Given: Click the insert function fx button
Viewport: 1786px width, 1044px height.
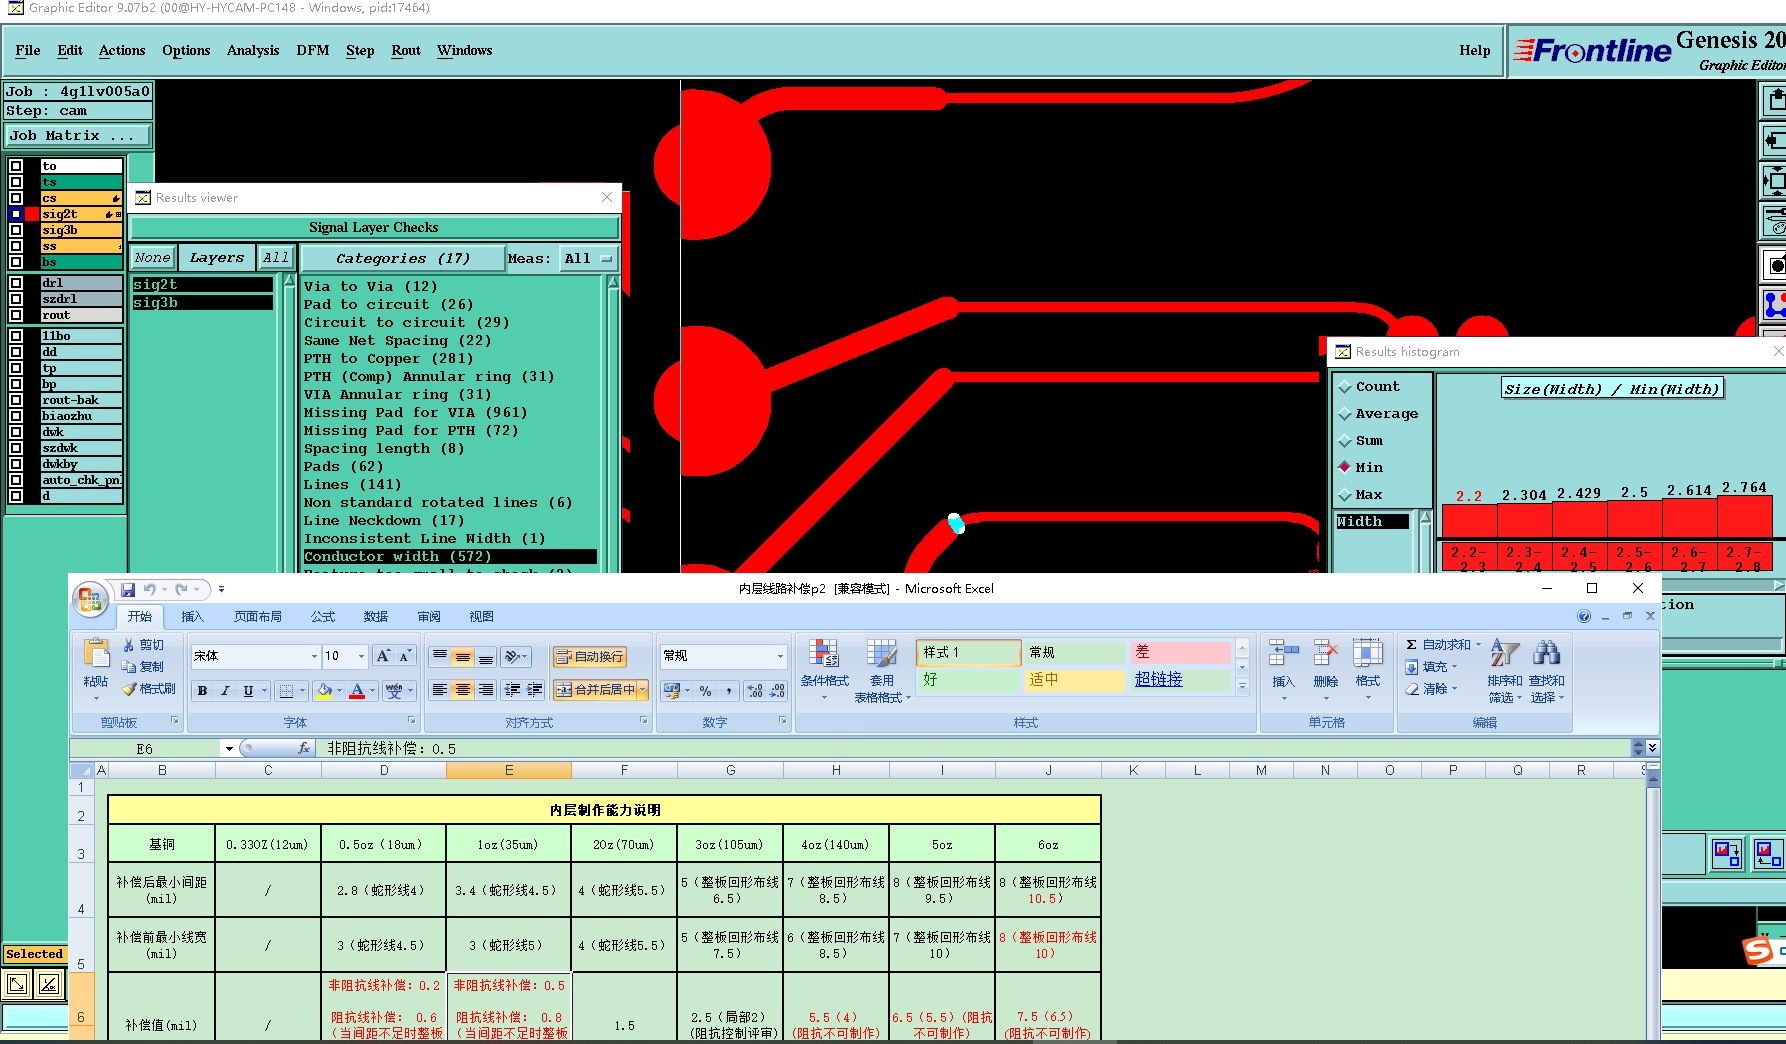Looking at the screenshot, I should click(x=304, y=748).
